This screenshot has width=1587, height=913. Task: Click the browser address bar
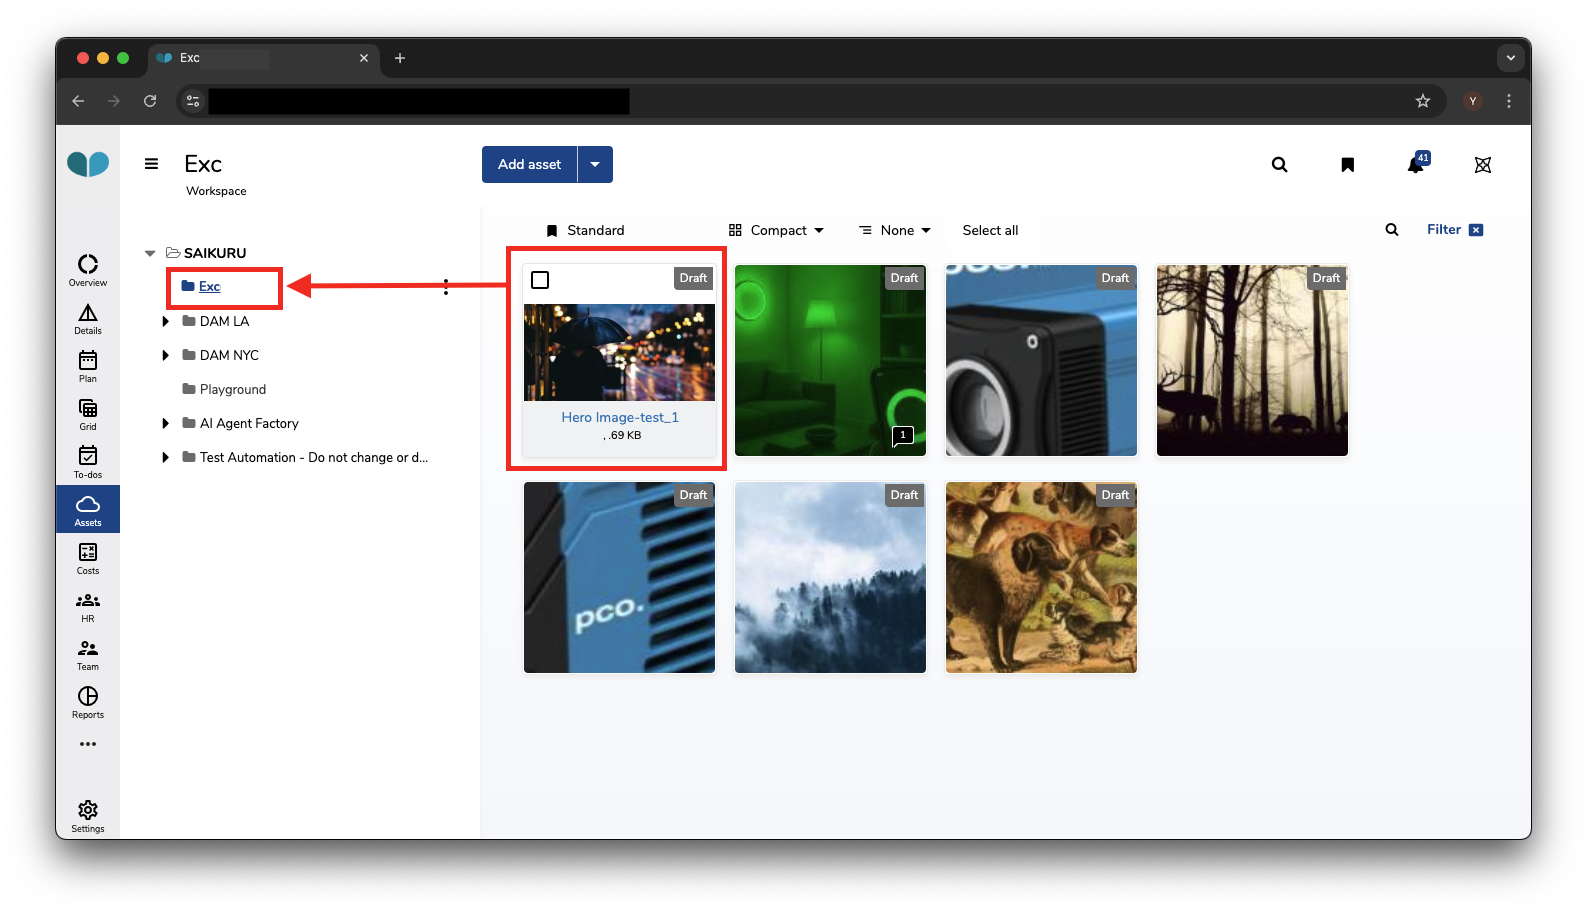pos(810,101)
